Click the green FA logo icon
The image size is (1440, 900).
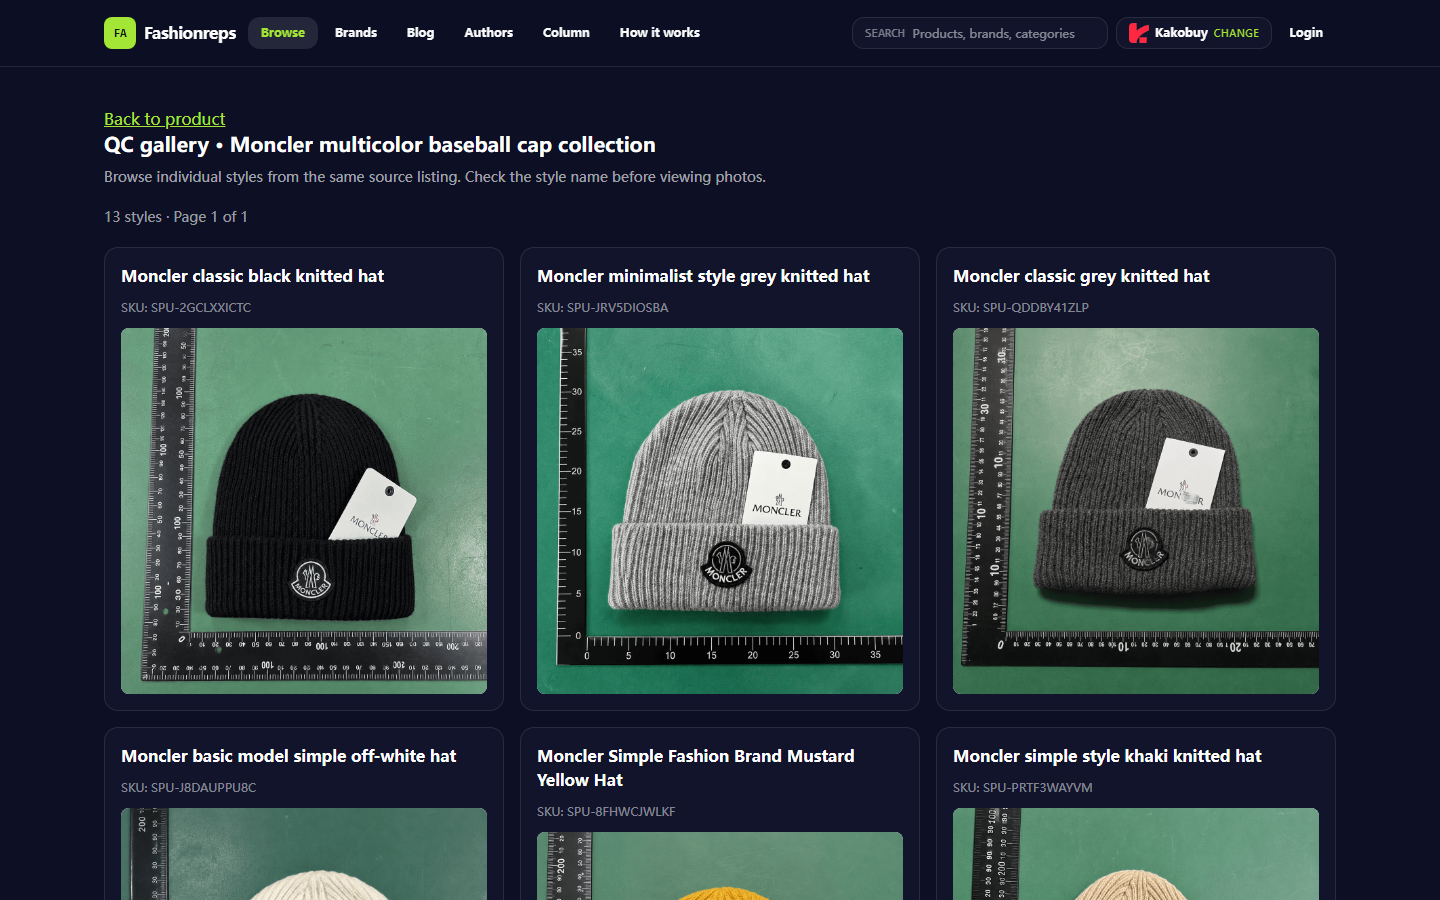coord(120,33)
